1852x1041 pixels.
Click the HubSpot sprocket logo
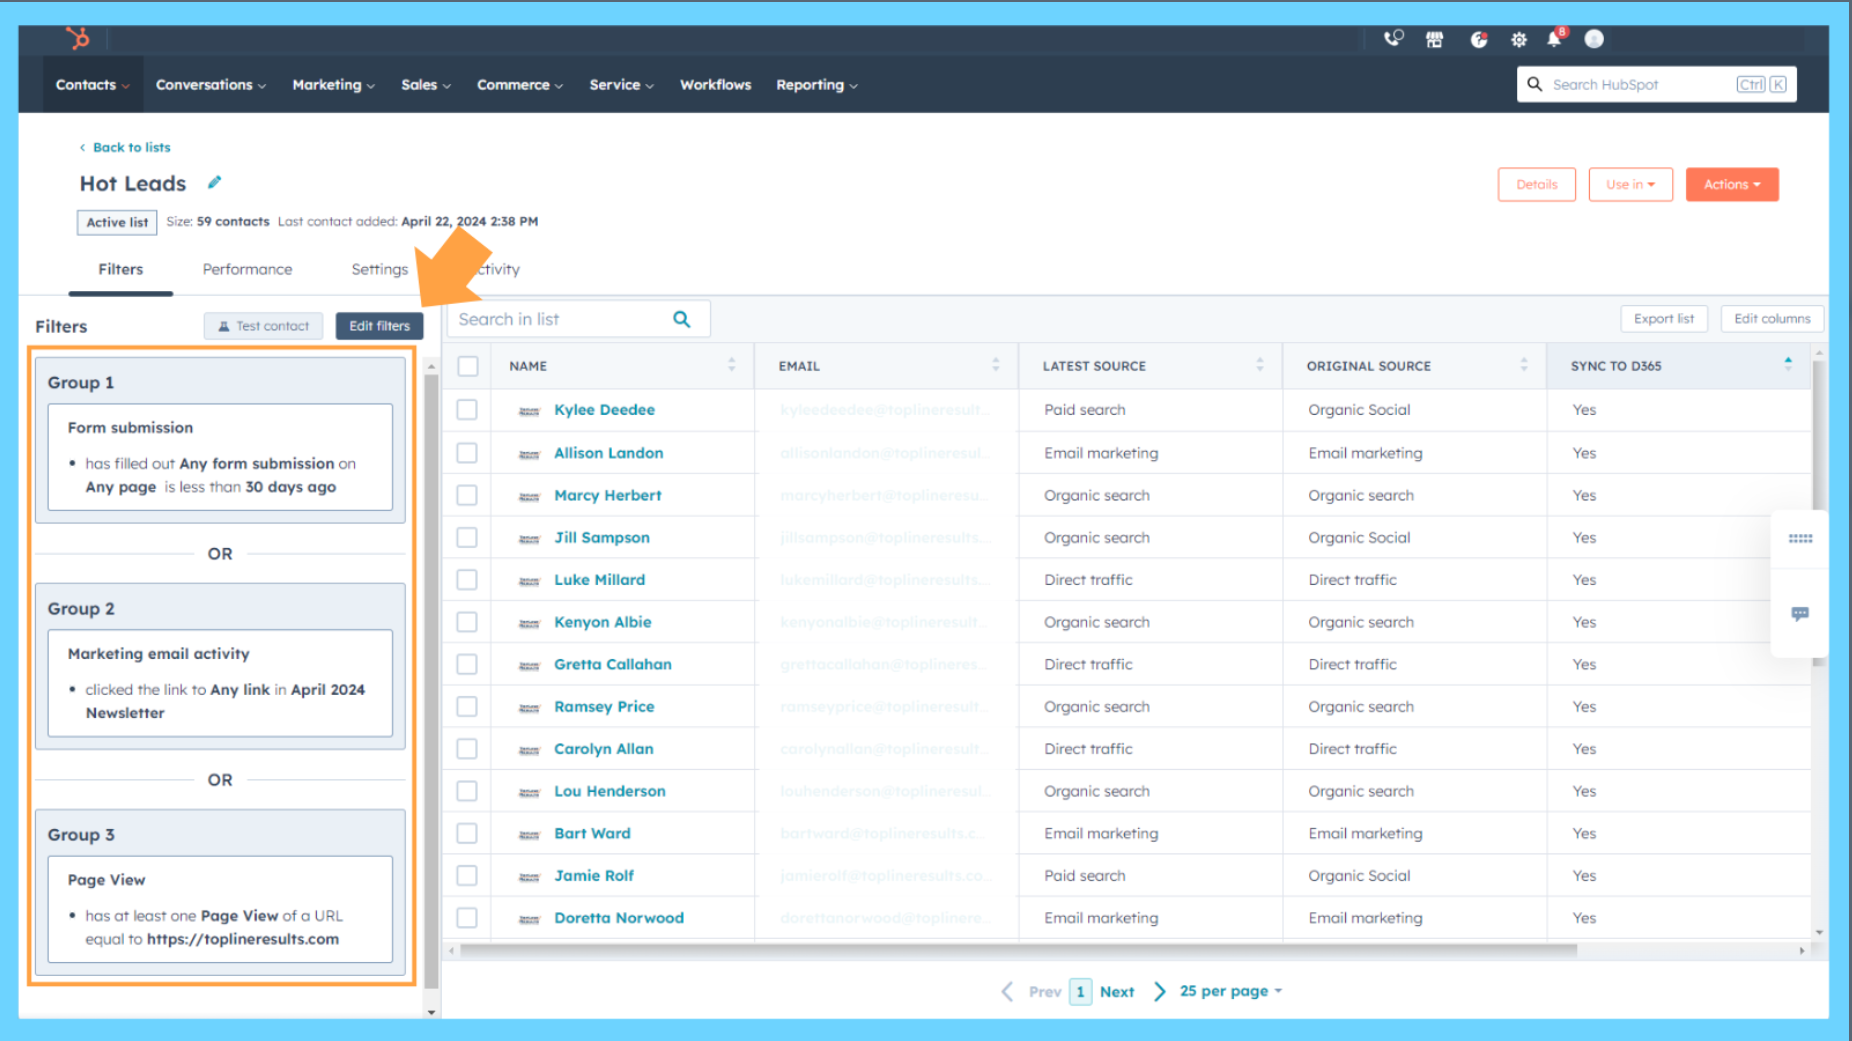[x=78, y=39]
